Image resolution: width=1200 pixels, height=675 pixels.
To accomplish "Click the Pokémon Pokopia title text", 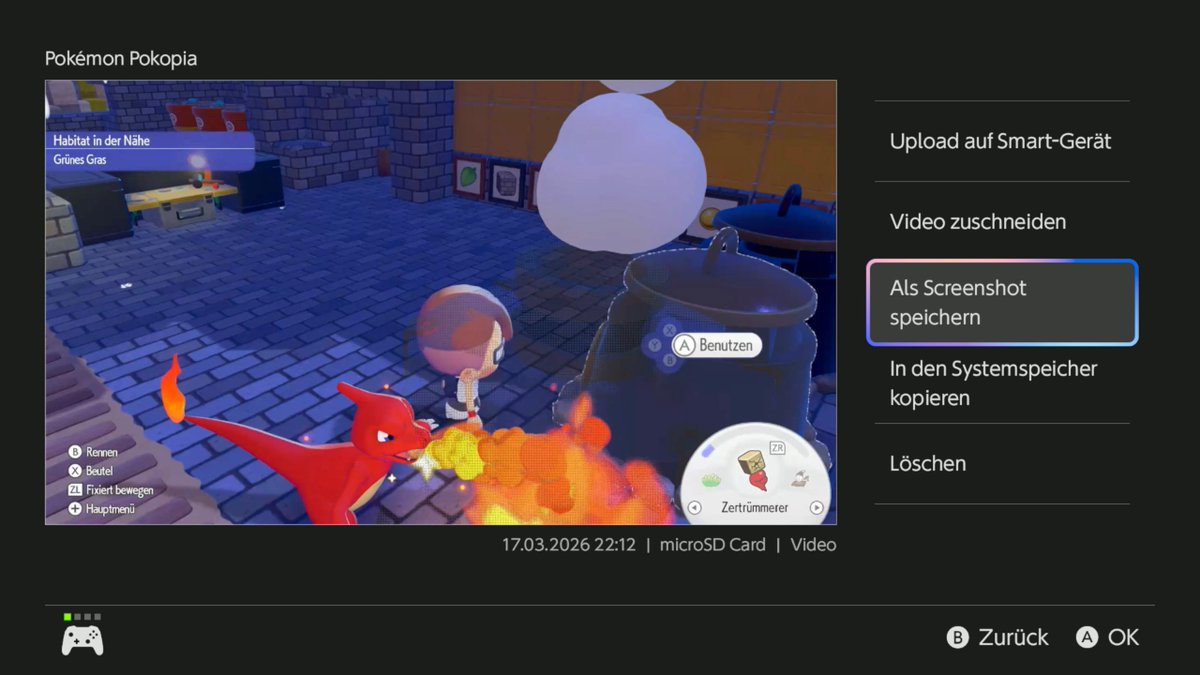I will point(121,59).
